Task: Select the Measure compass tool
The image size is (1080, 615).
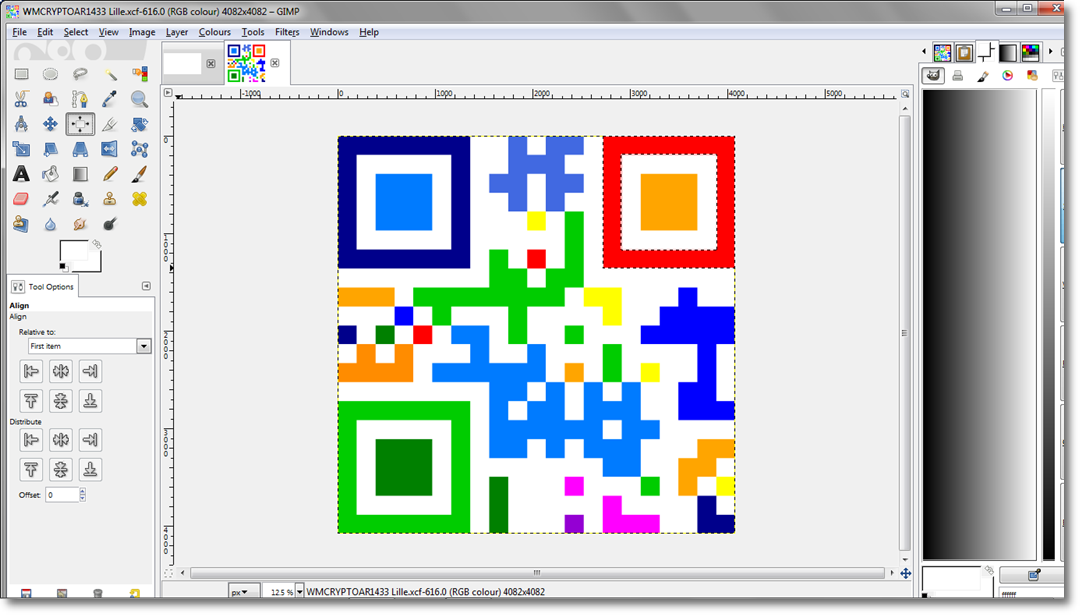Action: click(x=21, y=124)
